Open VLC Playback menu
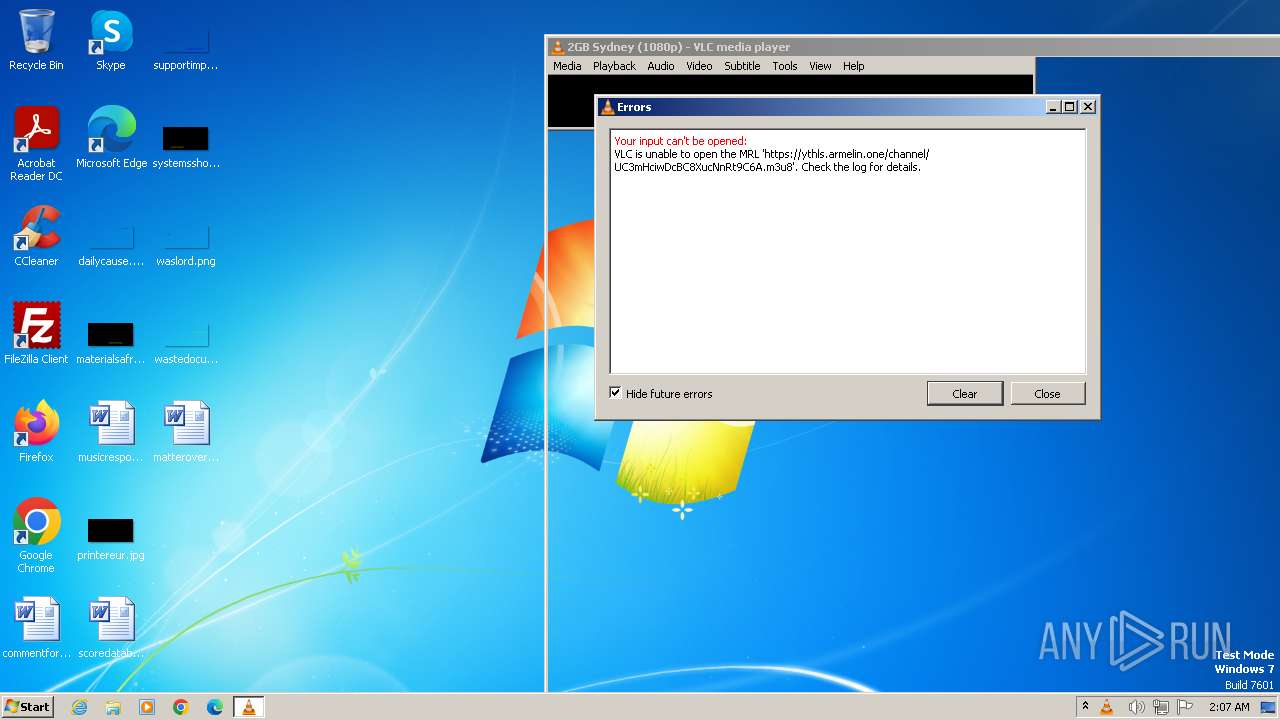 [x=614, y=66]
